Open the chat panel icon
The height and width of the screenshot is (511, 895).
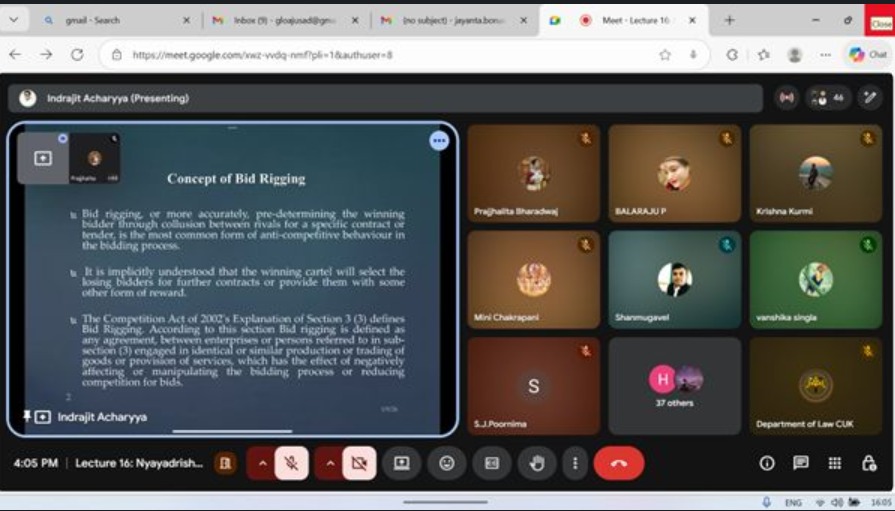[x=801, y=463]
